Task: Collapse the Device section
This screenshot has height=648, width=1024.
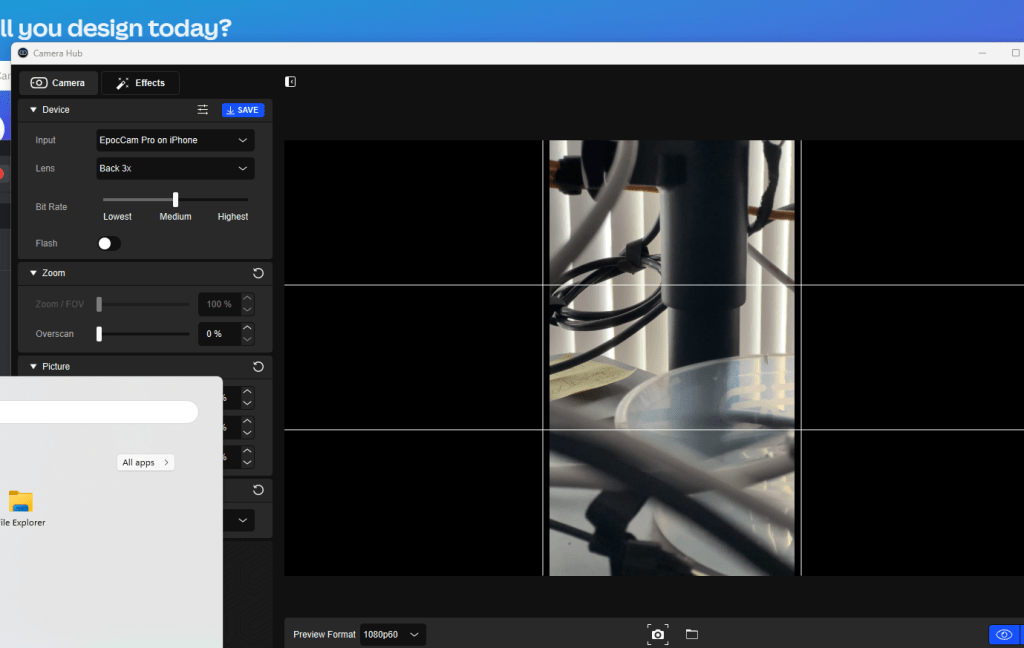Action: 33,110
